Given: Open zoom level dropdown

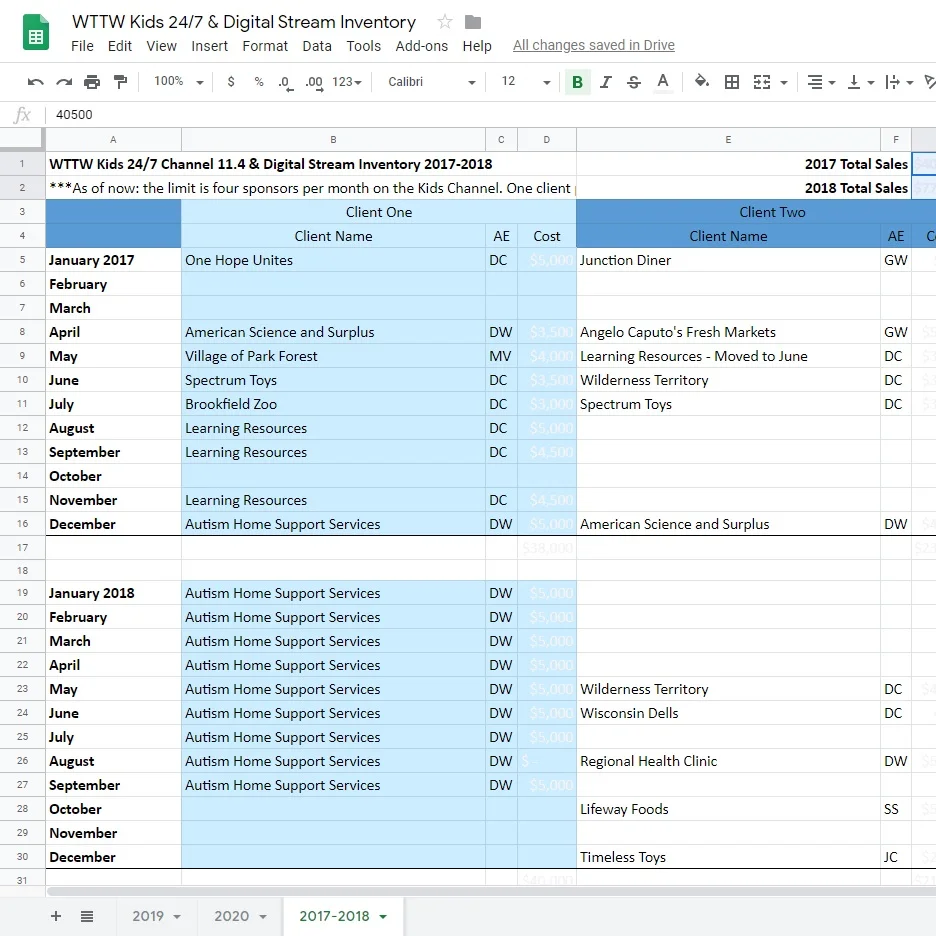Looking at the screenshot, I should point(178,81).
